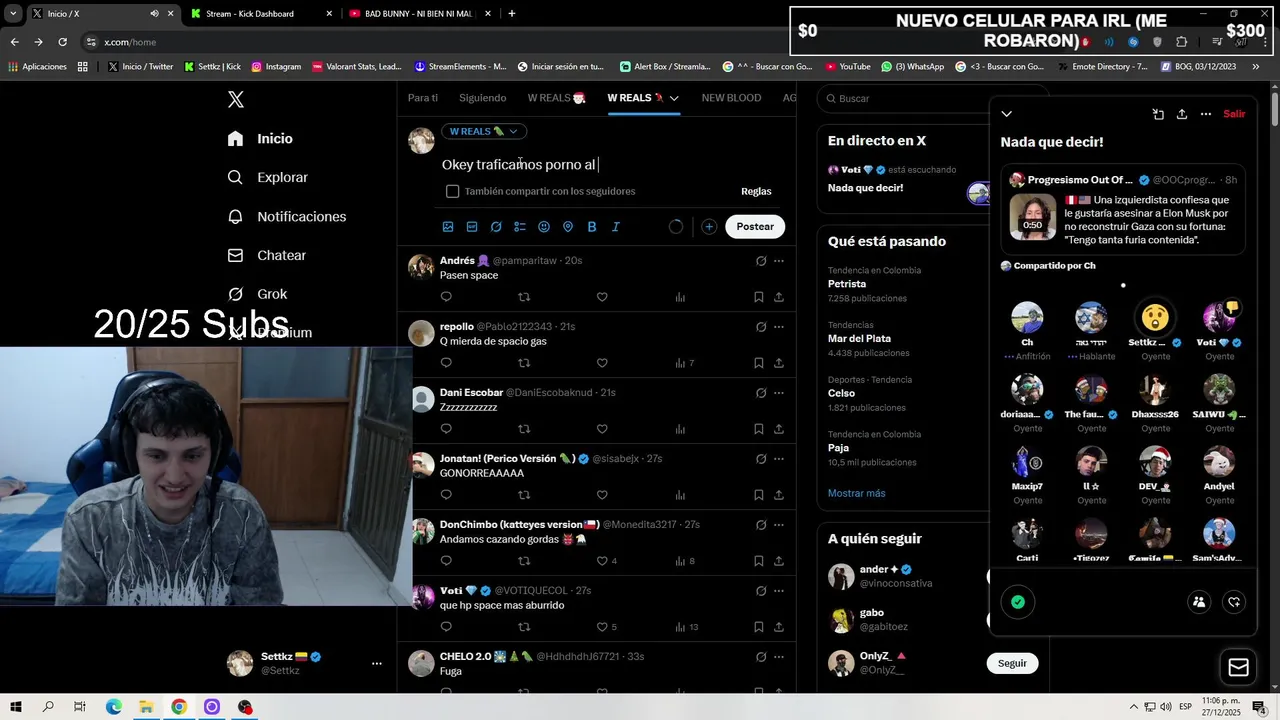
Task: Click Mostrar más under trends
Action: click(856, 493)
